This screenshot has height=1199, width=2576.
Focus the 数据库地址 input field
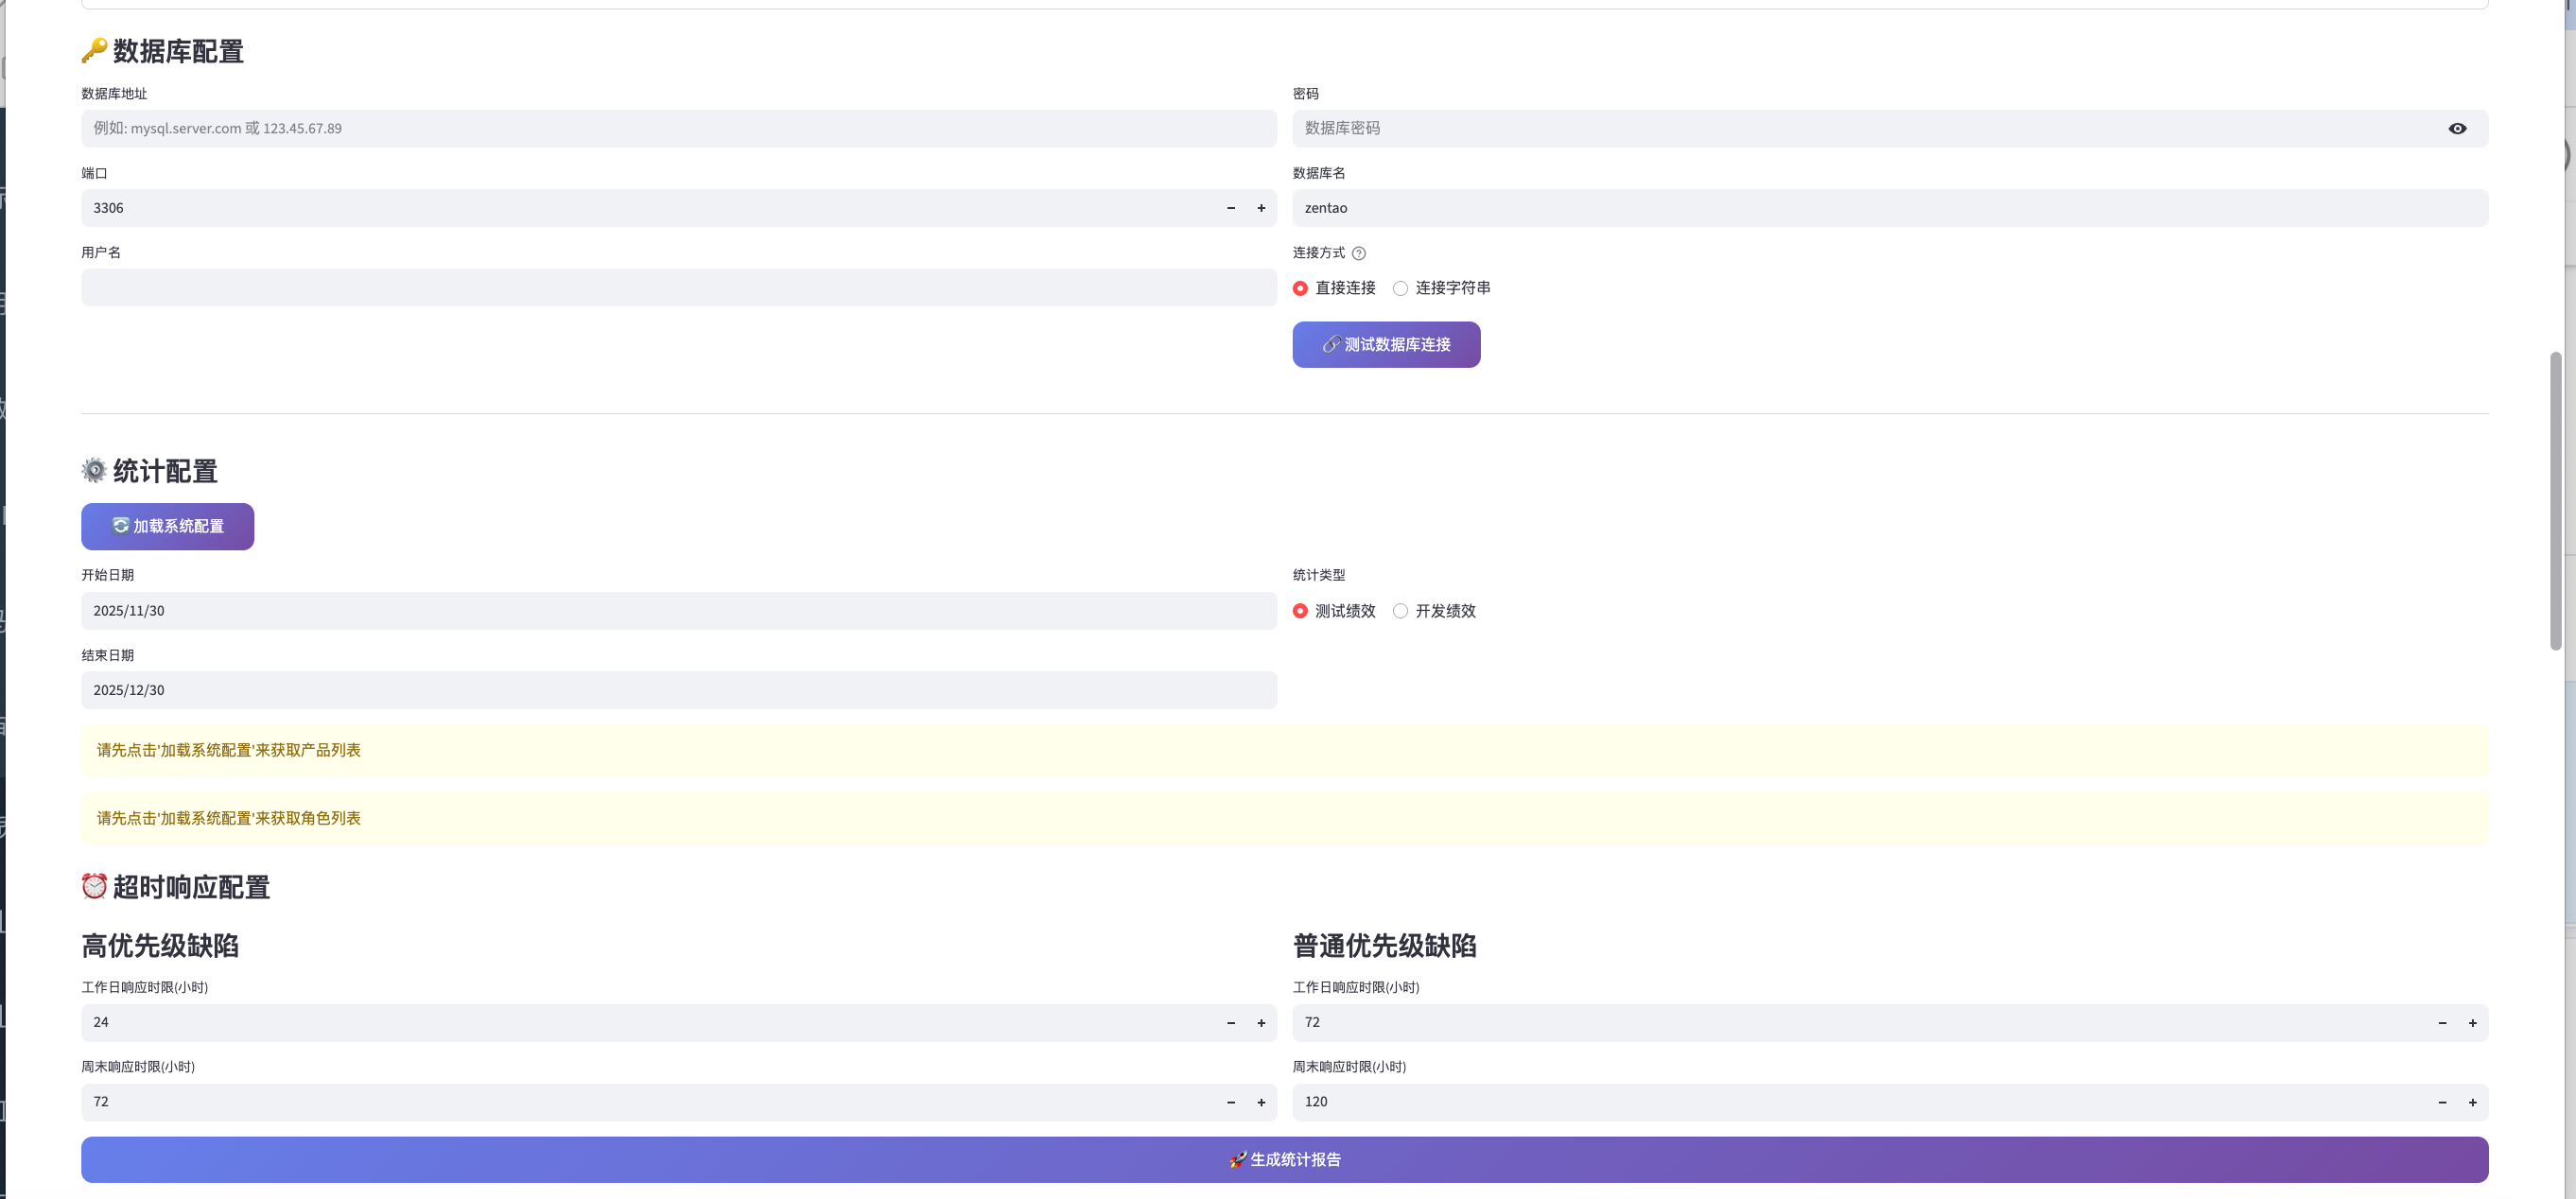click(x=678, y=128)
